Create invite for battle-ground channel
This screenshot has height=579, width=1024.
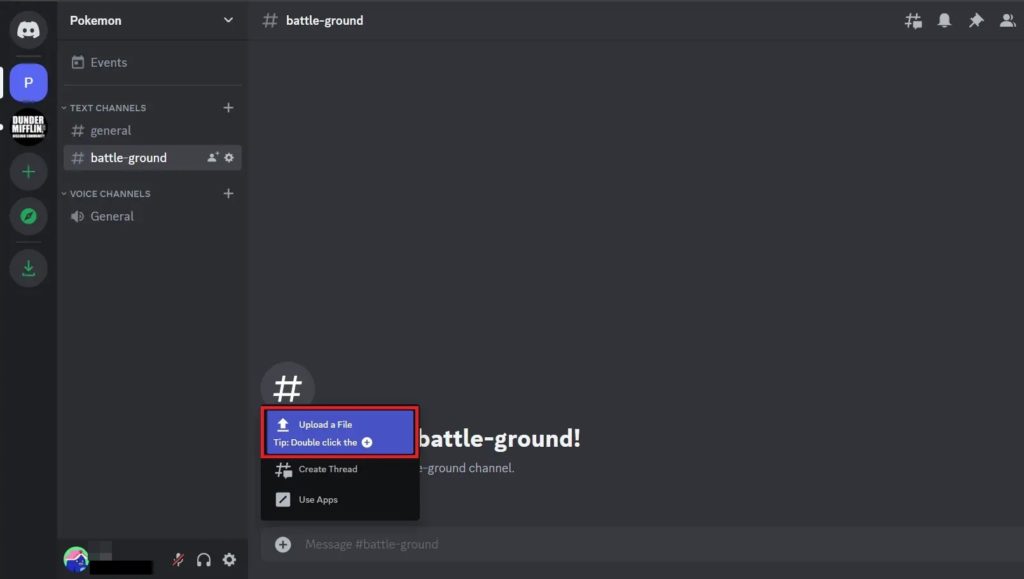point(212,157)
